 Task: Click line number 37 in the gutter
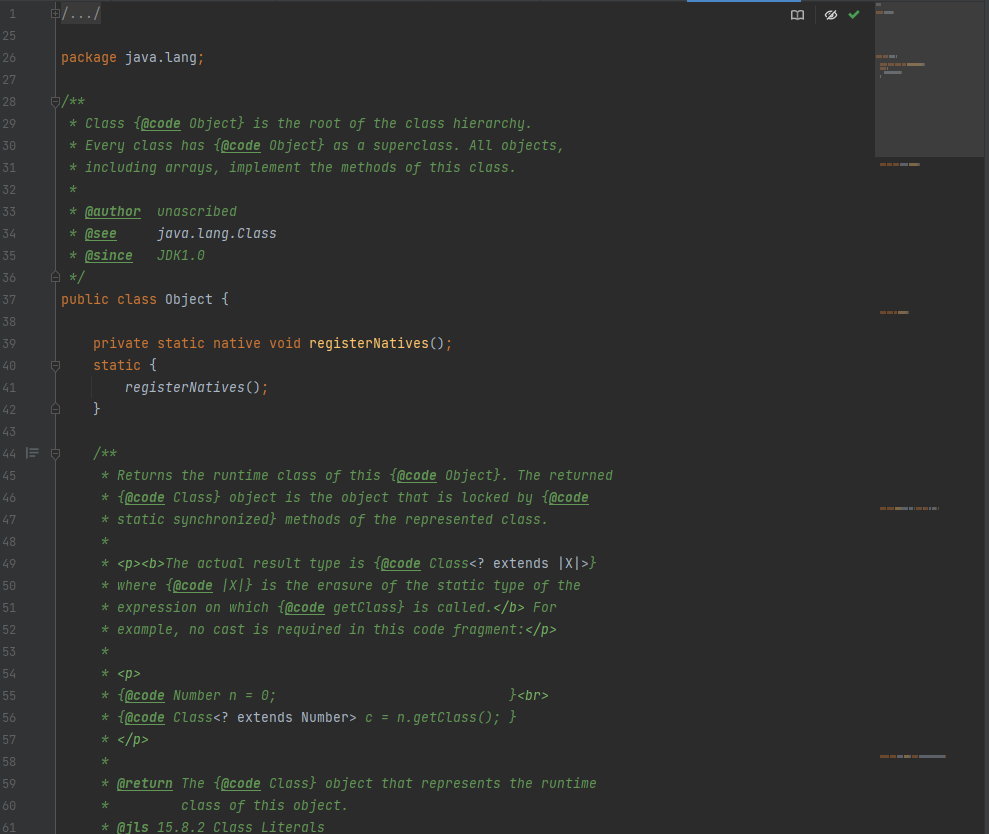coord(9,299)
